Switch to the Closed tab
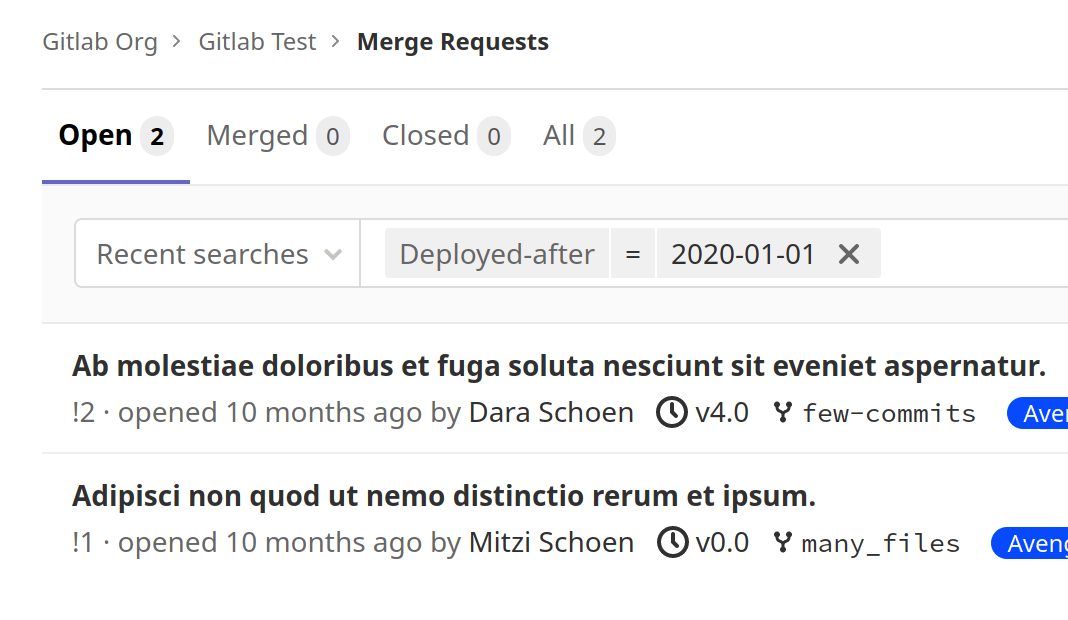This screenshot has height=620, width=1068. coord(424,135)
